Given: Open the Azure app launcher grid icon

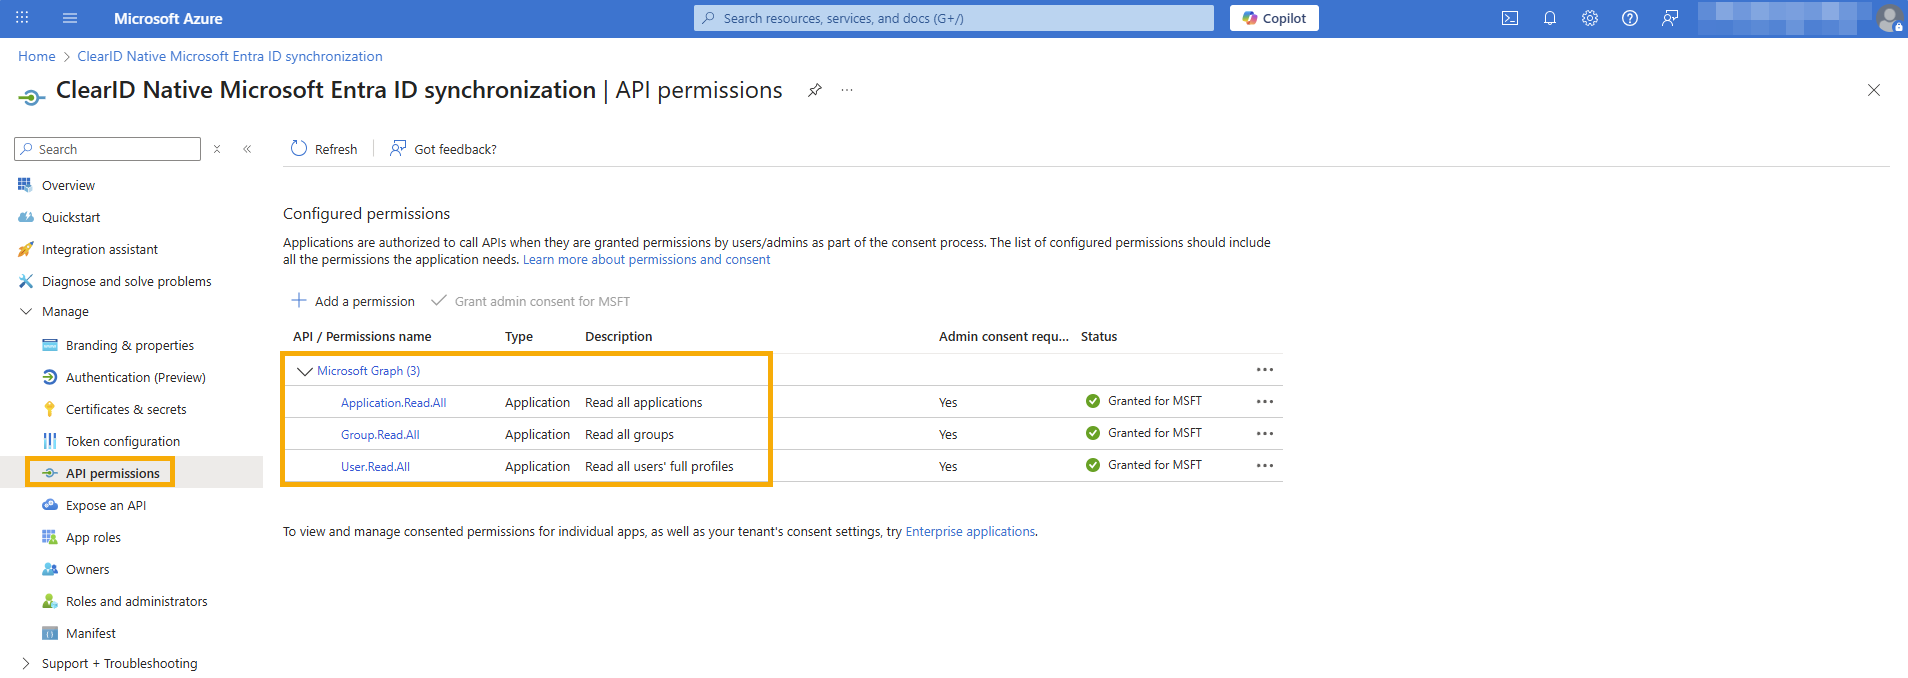Looking at the screenshot, I should [22, 18].
